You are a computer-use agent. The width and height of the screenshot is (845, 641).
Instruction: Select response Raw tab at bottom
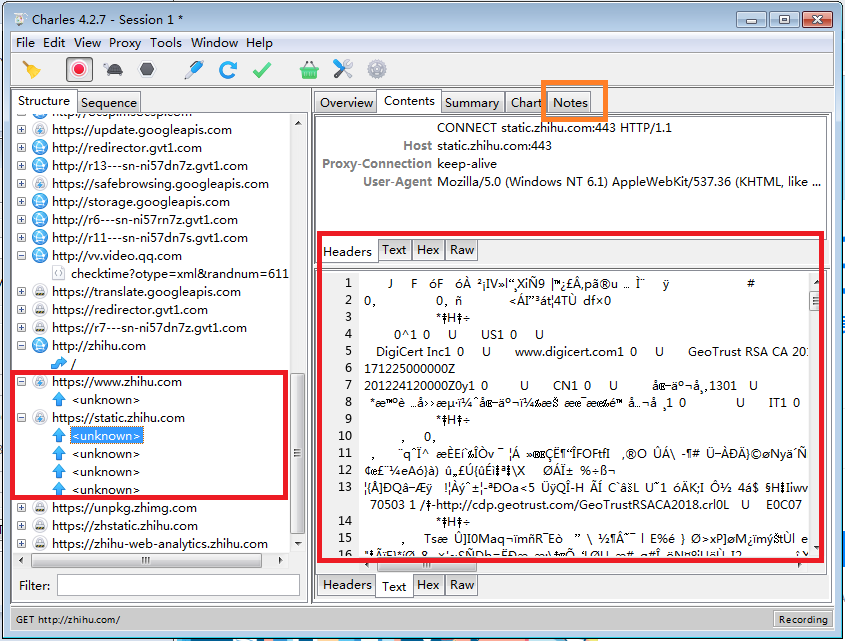pos(462,584)
